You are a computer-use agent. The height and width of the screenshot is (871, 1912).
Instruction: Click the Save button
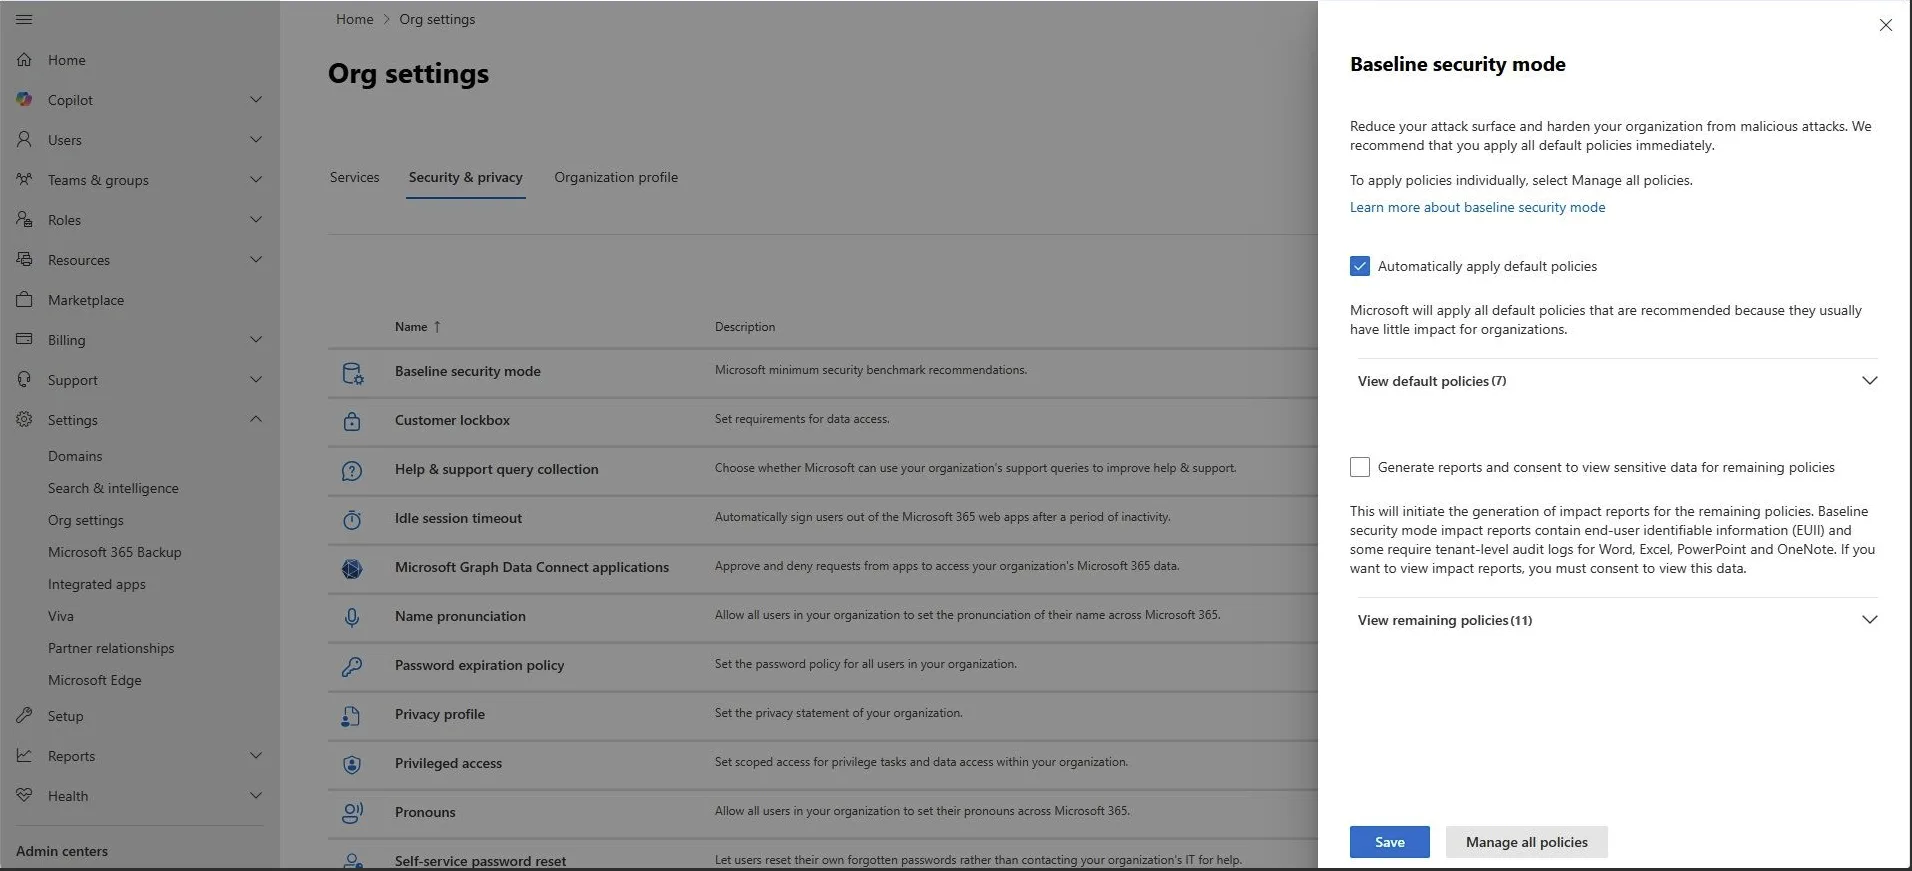[x=1389, y=842]
